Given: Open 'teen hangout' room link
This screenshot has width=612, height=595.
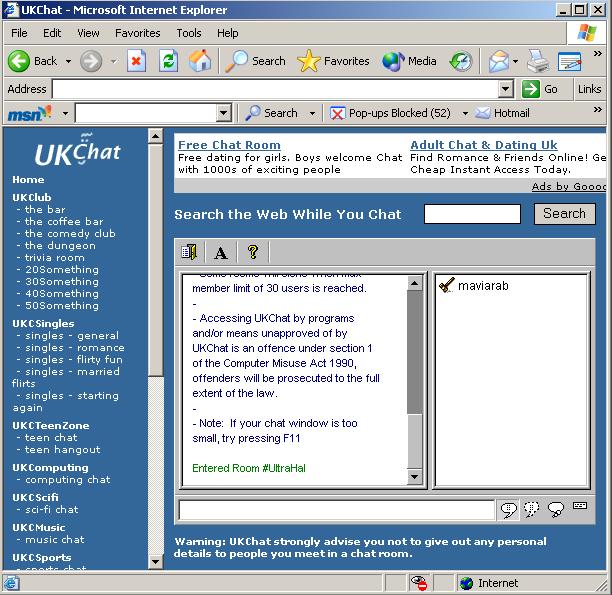Looking at the screenshot, I should click(x=62, y=450).
